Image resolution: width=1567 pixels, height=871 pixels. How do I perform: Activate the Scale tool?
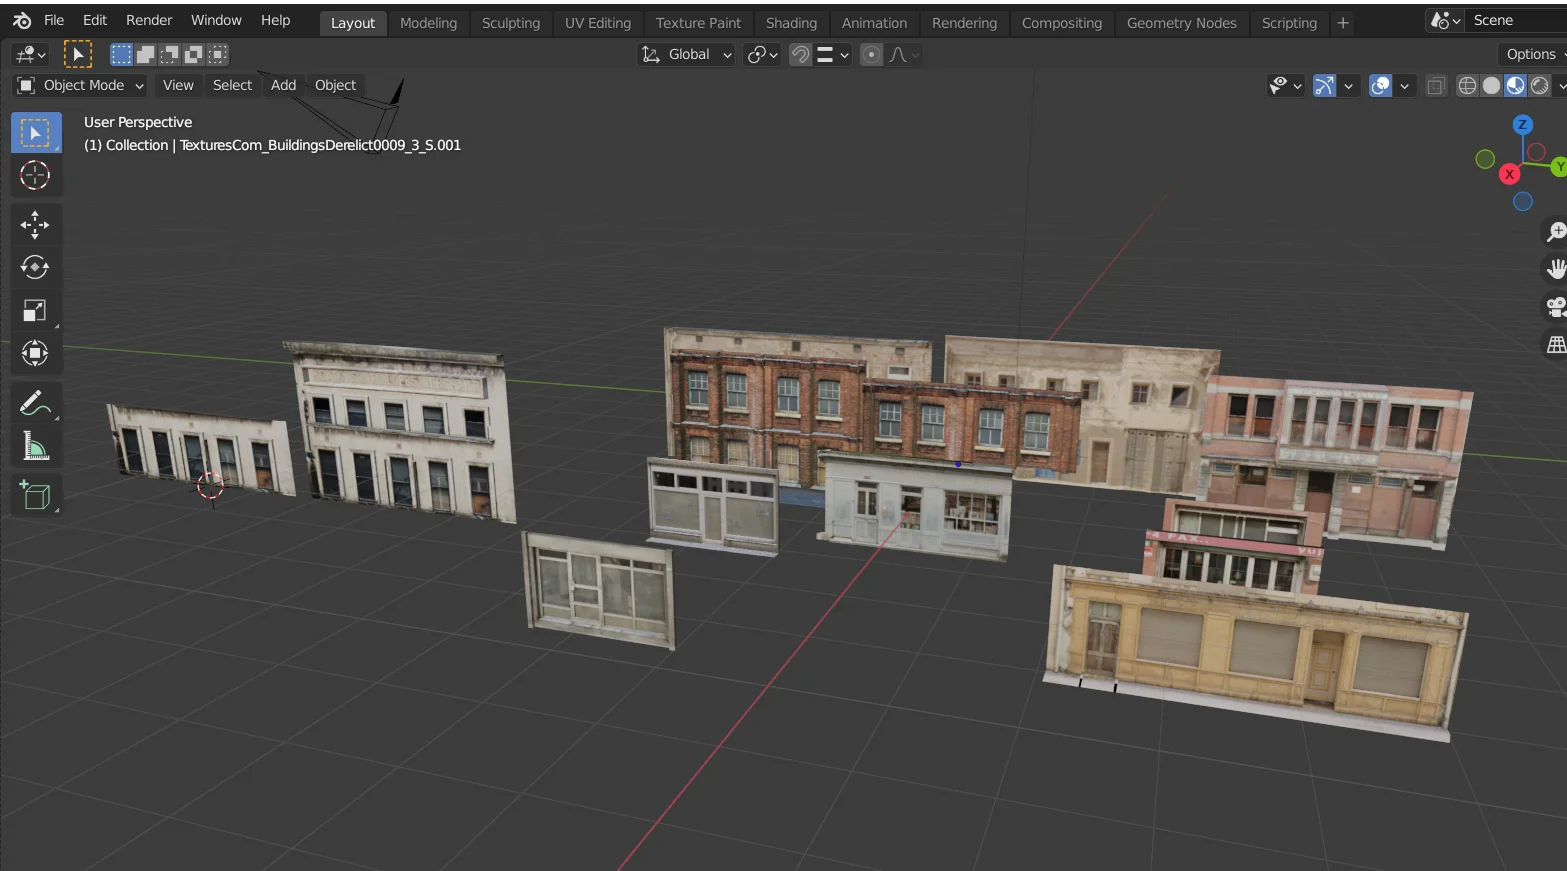[35, 311]
